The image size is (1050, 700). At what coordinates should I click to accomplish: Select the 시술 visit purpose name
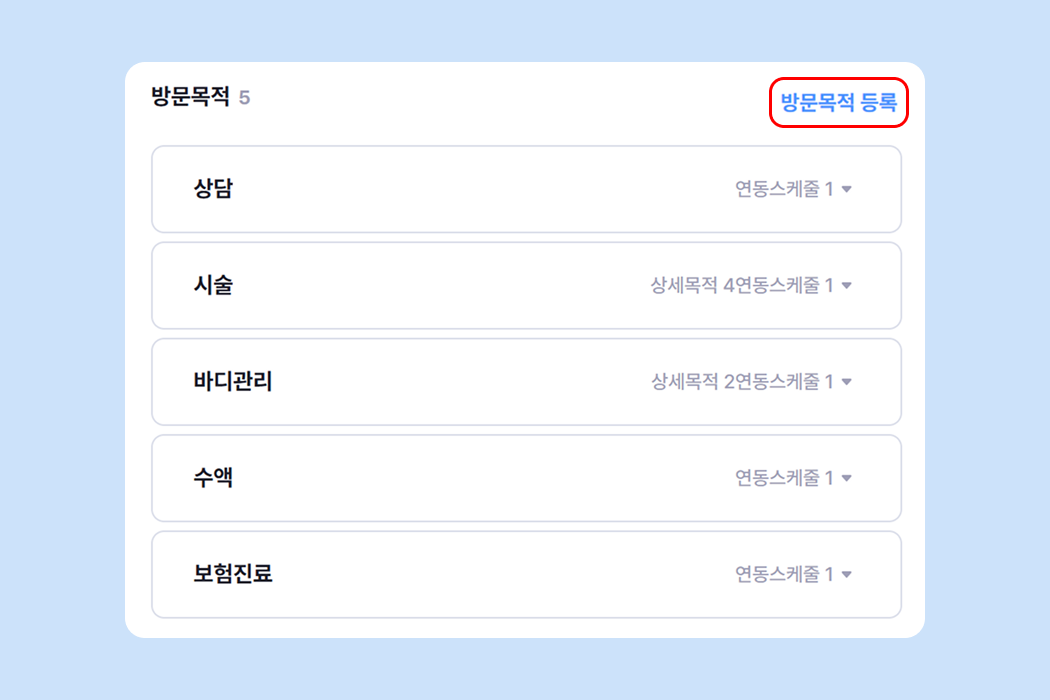coord(213,285)
